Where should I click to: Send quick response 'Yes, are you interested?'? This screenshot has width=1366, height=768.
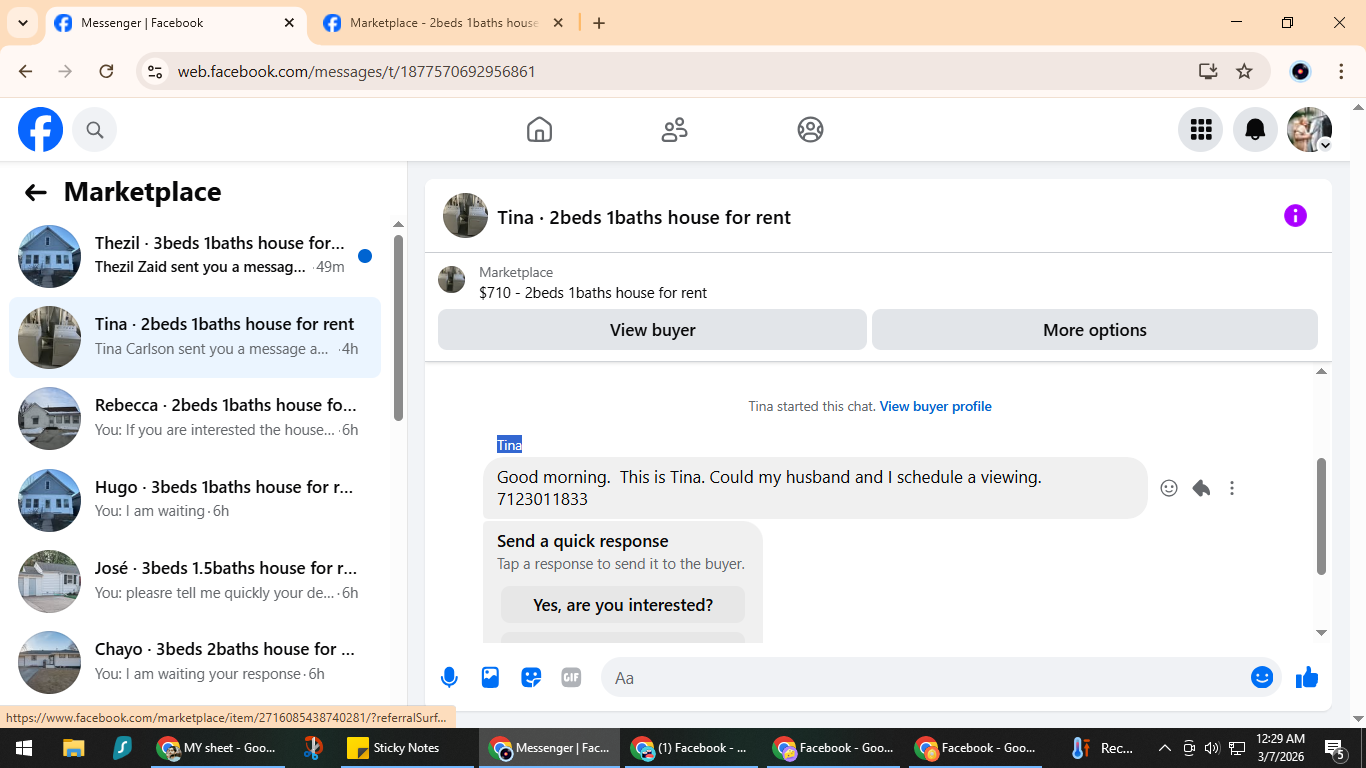(x=623, y=605)
